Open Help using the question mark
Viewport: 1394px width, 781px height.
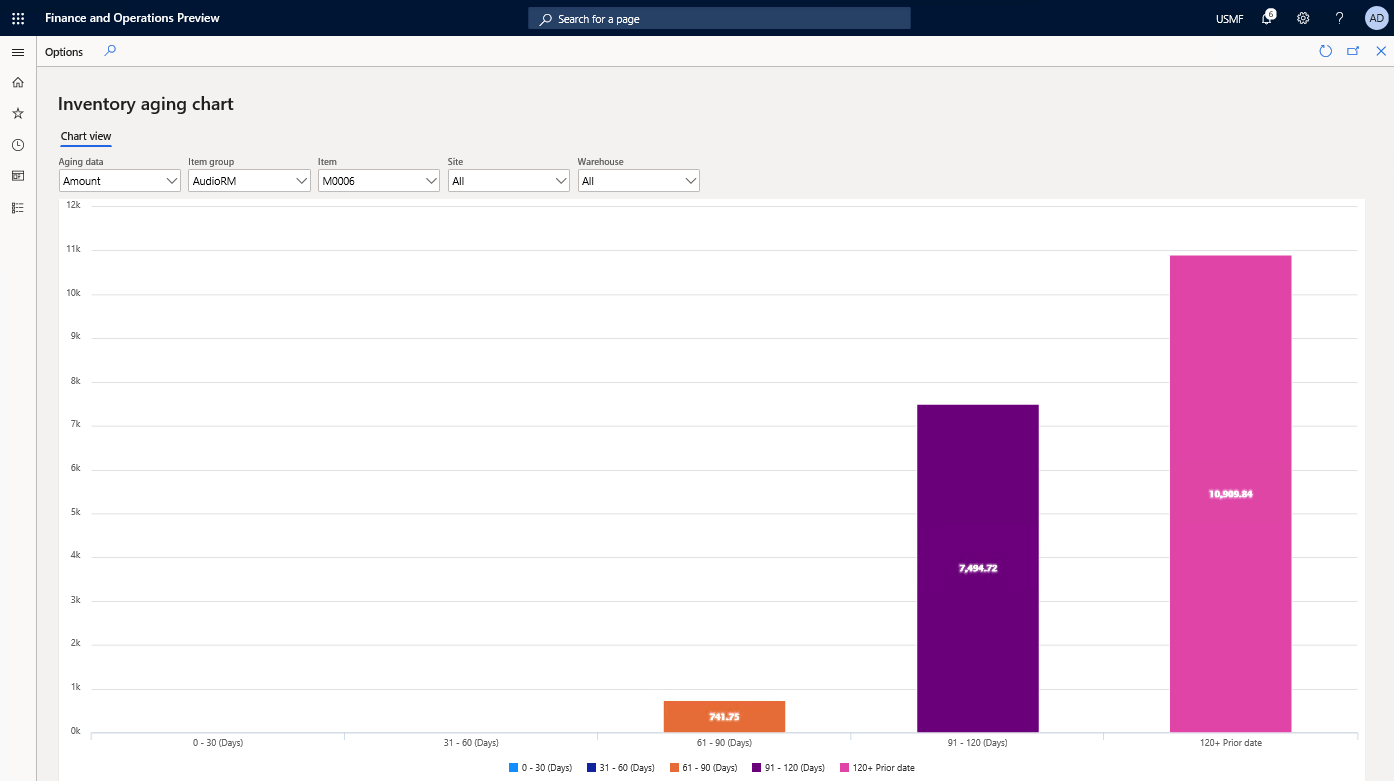coord(1339,18)
